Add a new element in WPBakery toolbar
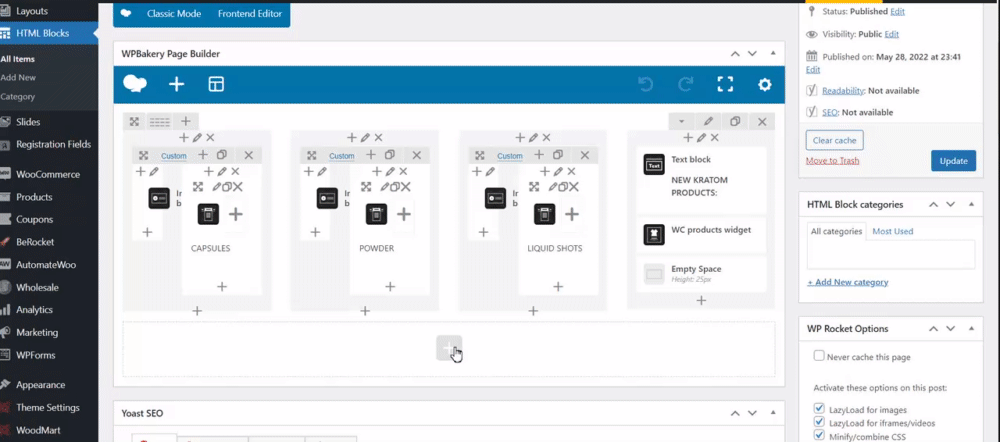This screenshot has width=1000, height=442. (176, 84)
